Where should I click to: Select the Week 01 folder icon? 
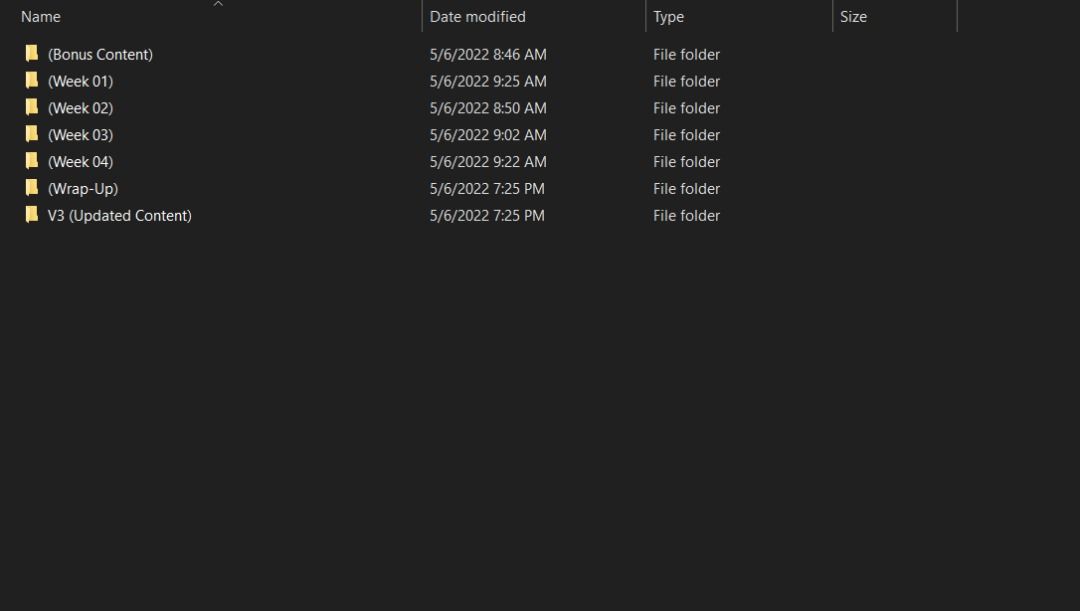[32, 81]
